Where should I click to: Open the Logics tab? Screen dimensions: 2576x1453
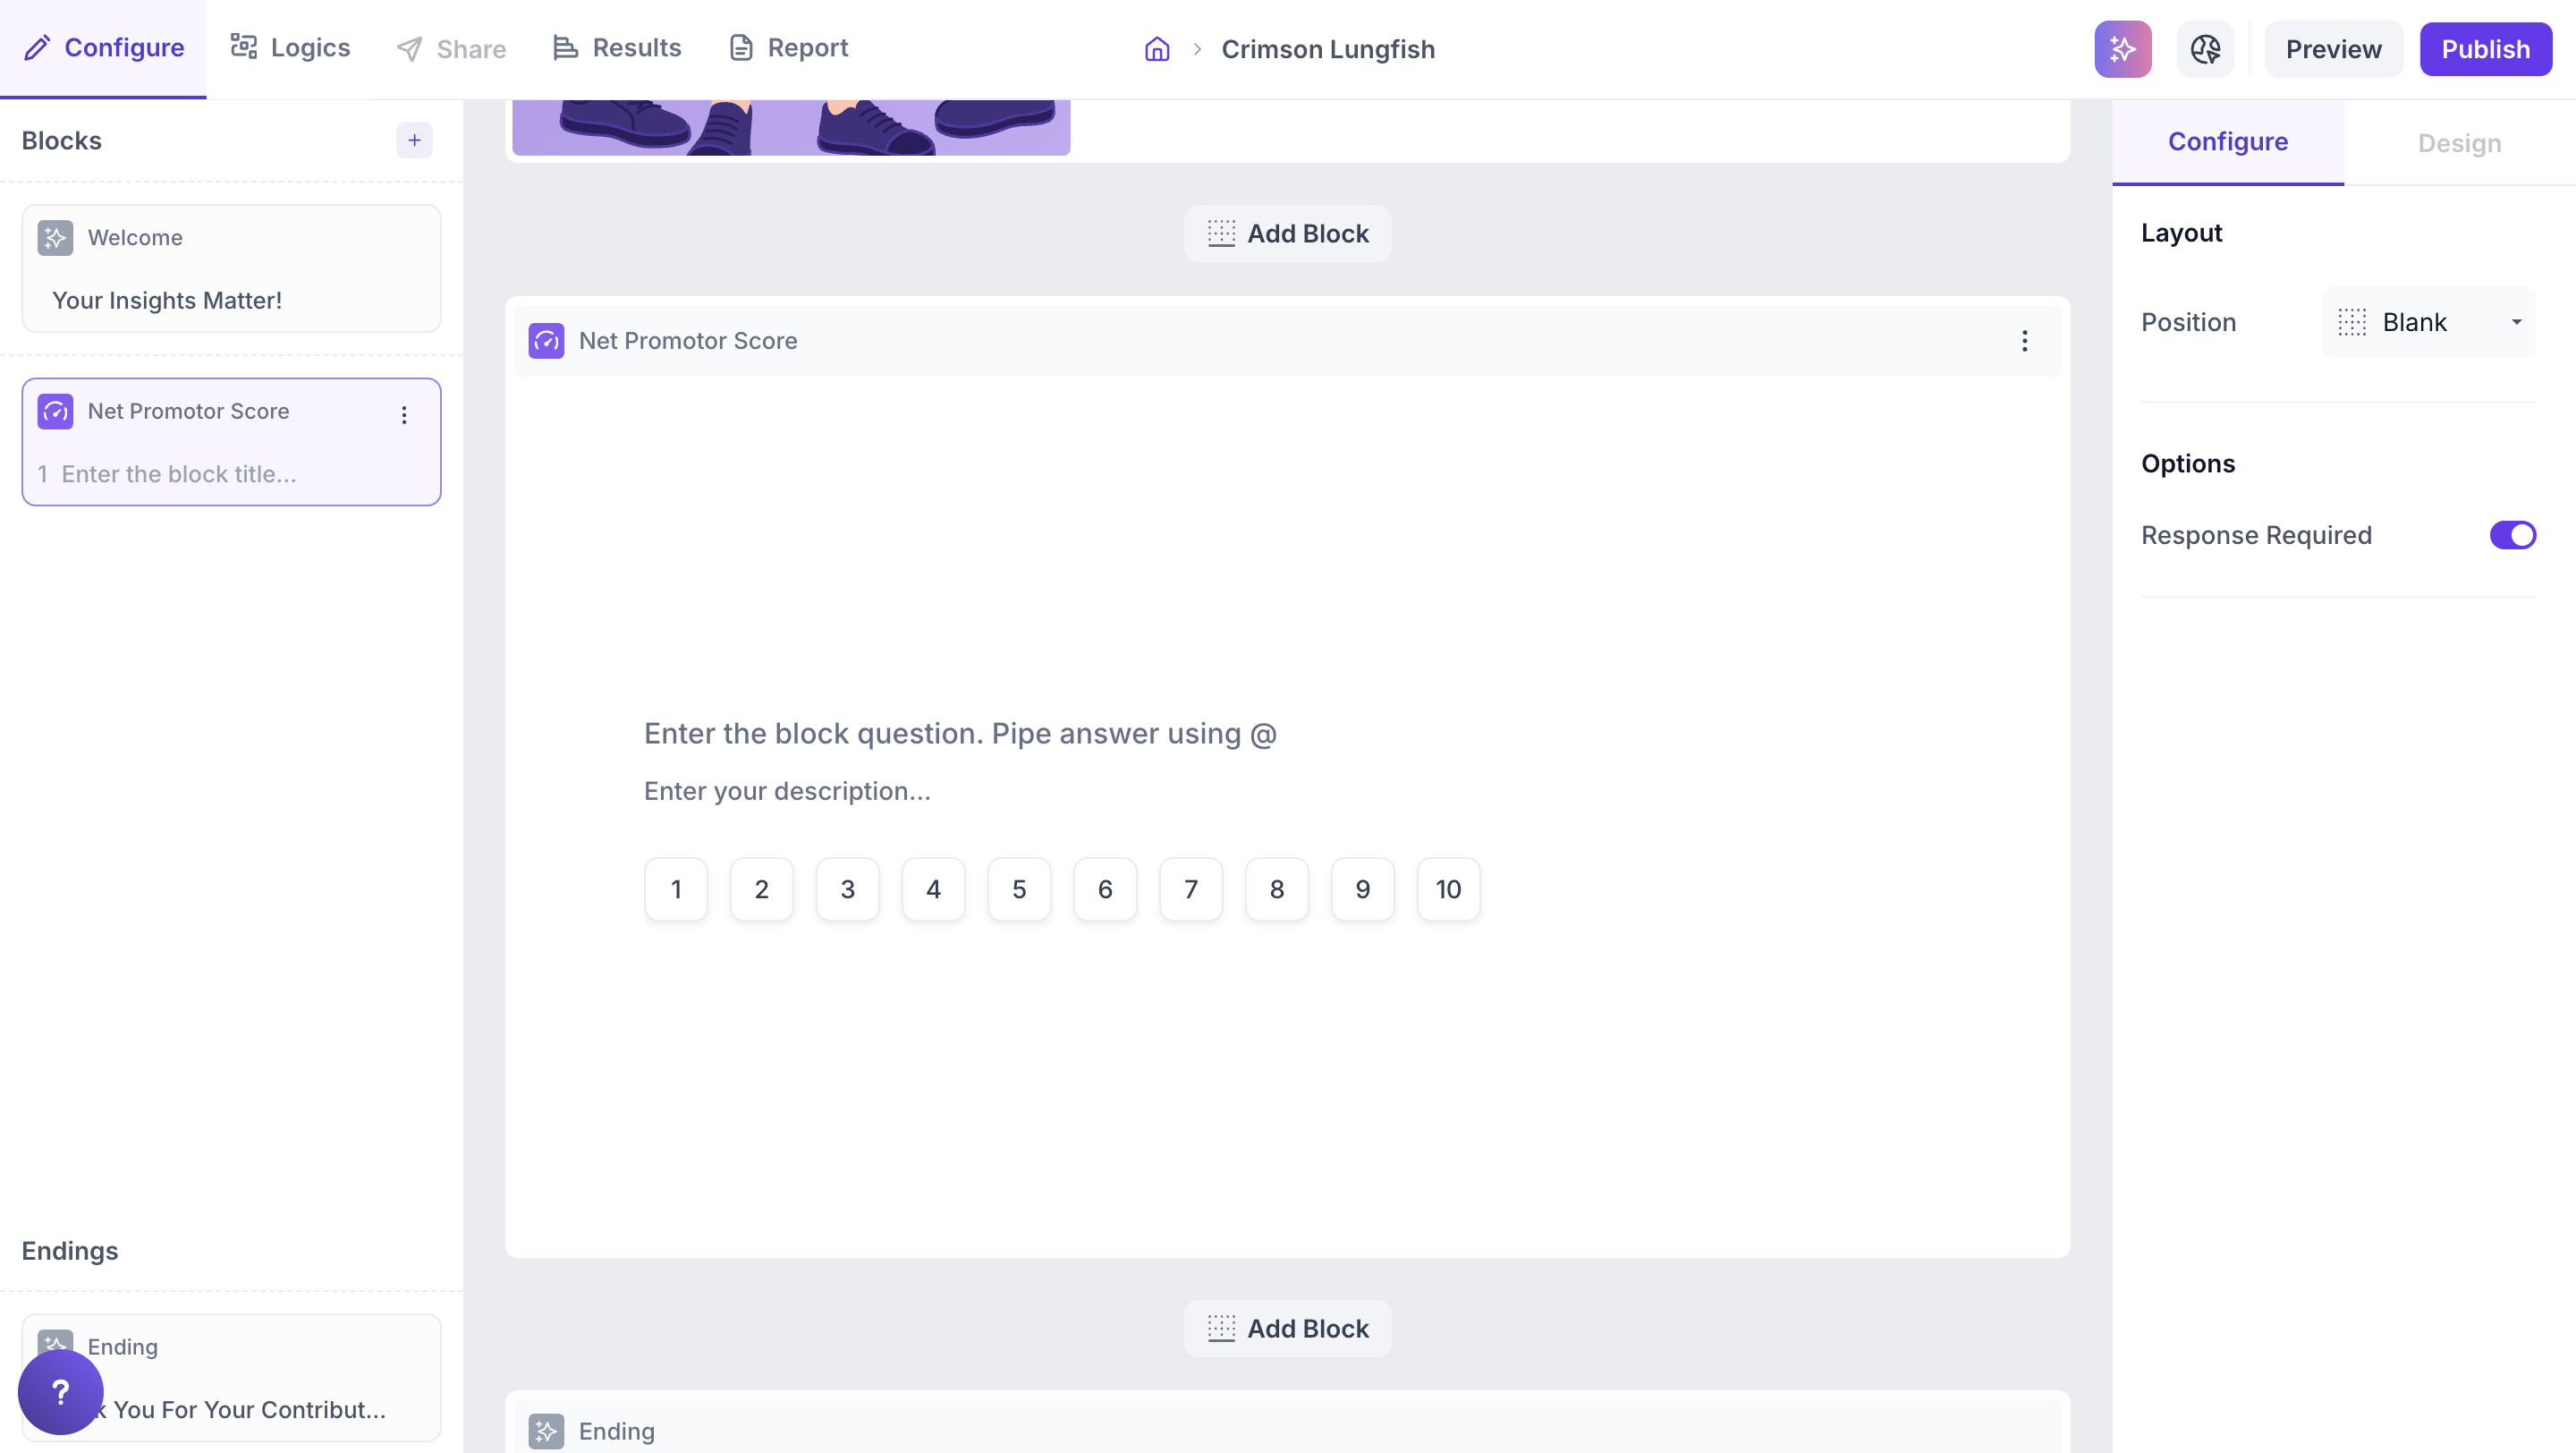click(x=291, y=48)
